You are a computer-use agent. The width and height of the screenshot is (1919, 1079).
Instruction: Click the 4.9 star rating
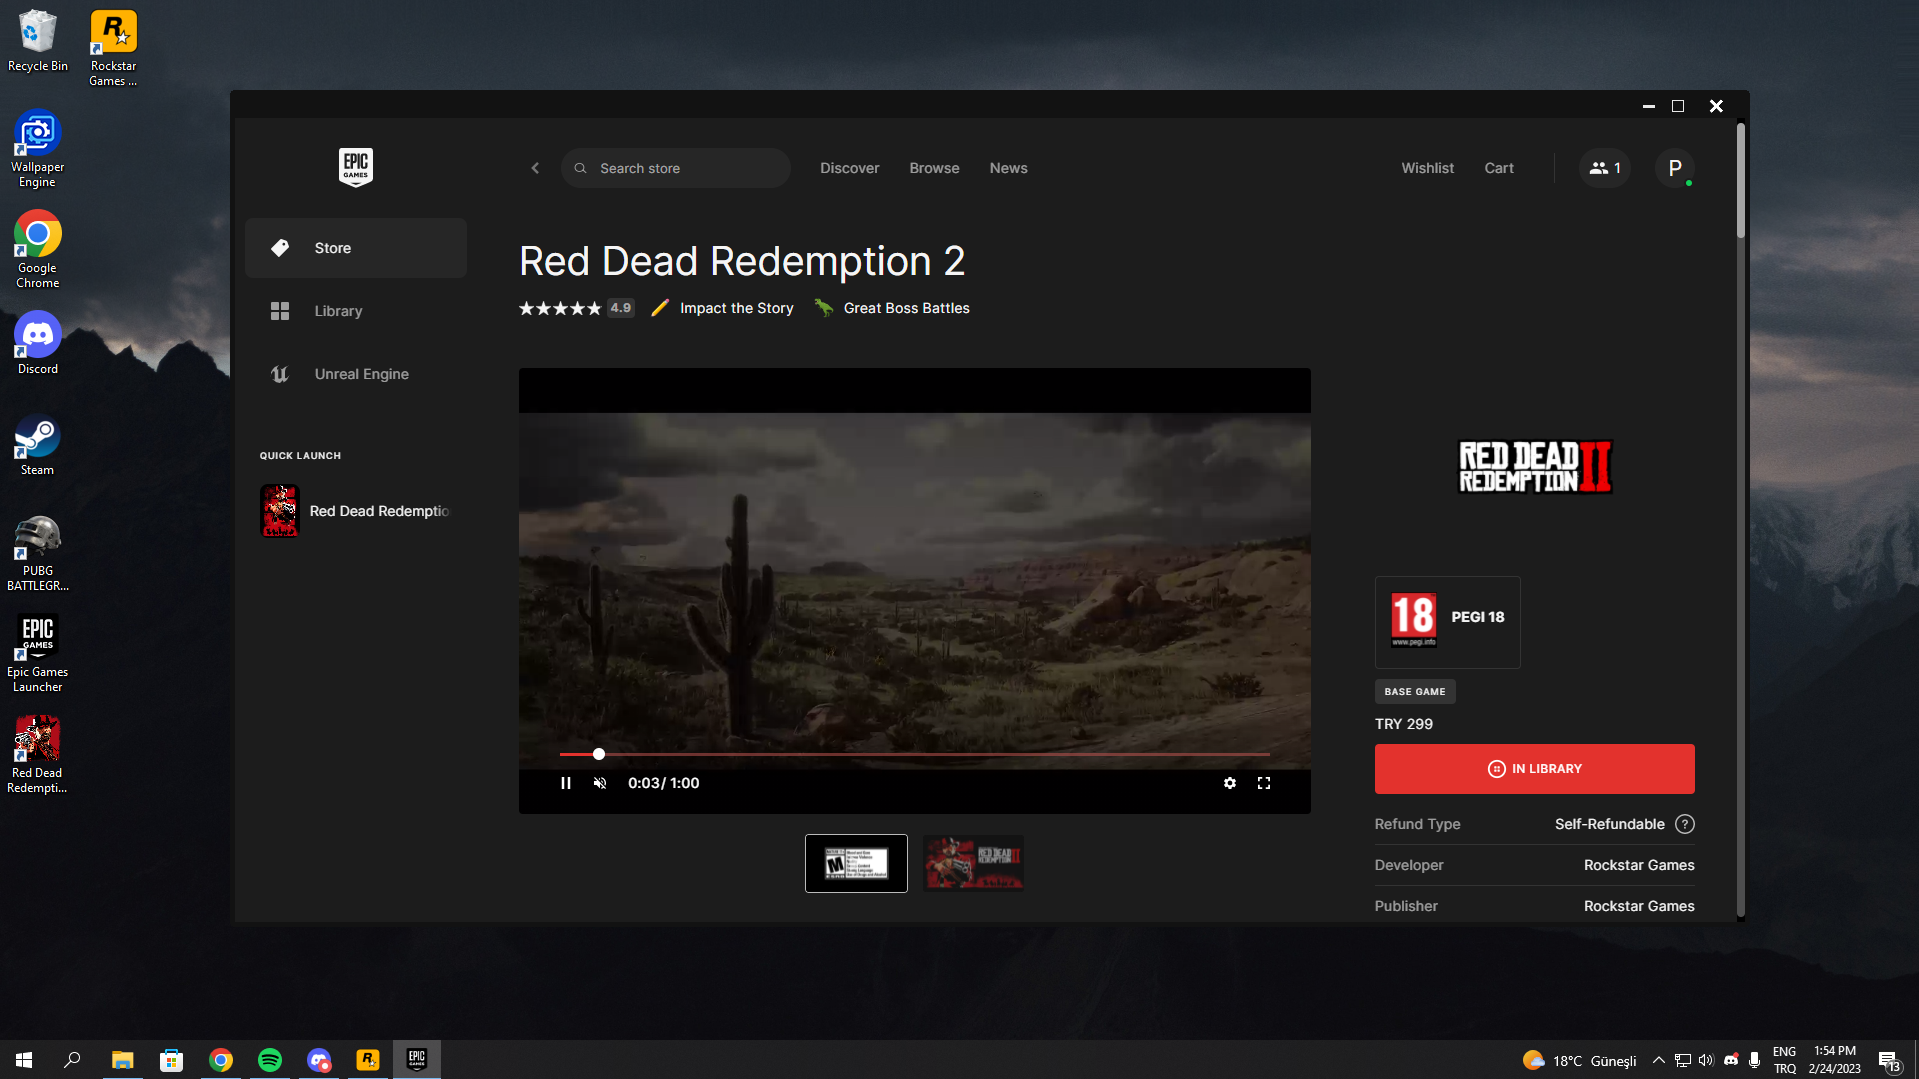click(576, 308)
